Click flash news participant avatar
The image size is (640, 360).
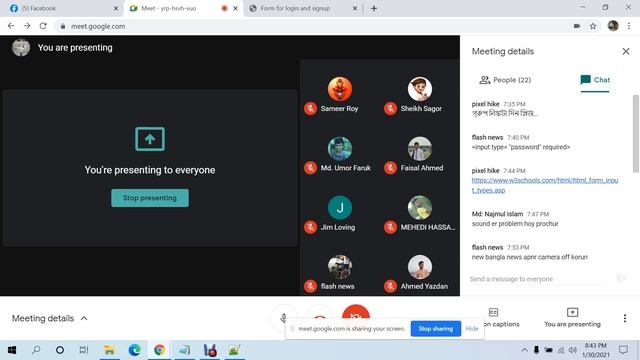click(x=340, y=267)
